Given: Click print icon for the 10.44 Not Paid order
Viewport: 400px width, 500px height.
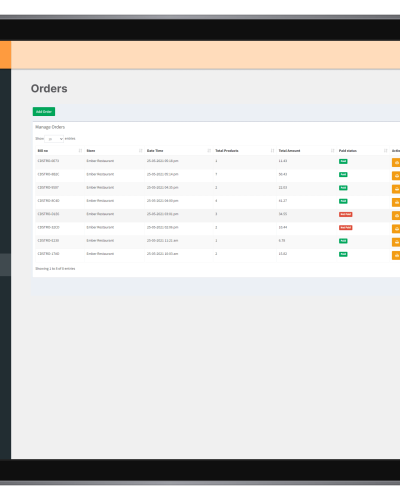Looking at the screenshot, I should coord(396,229).
